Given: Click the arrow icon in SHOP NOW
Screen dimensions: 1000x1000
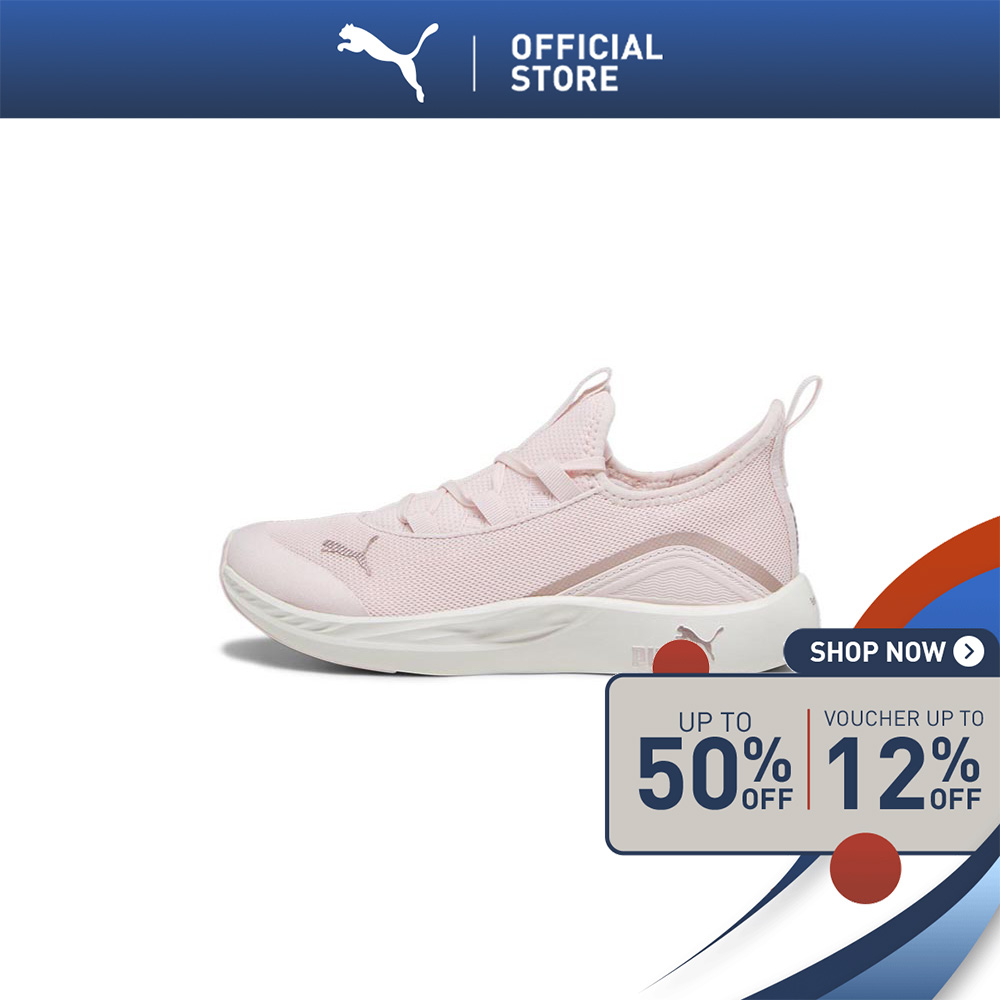Looking at the screenshot, I should [x=969, y=652].
